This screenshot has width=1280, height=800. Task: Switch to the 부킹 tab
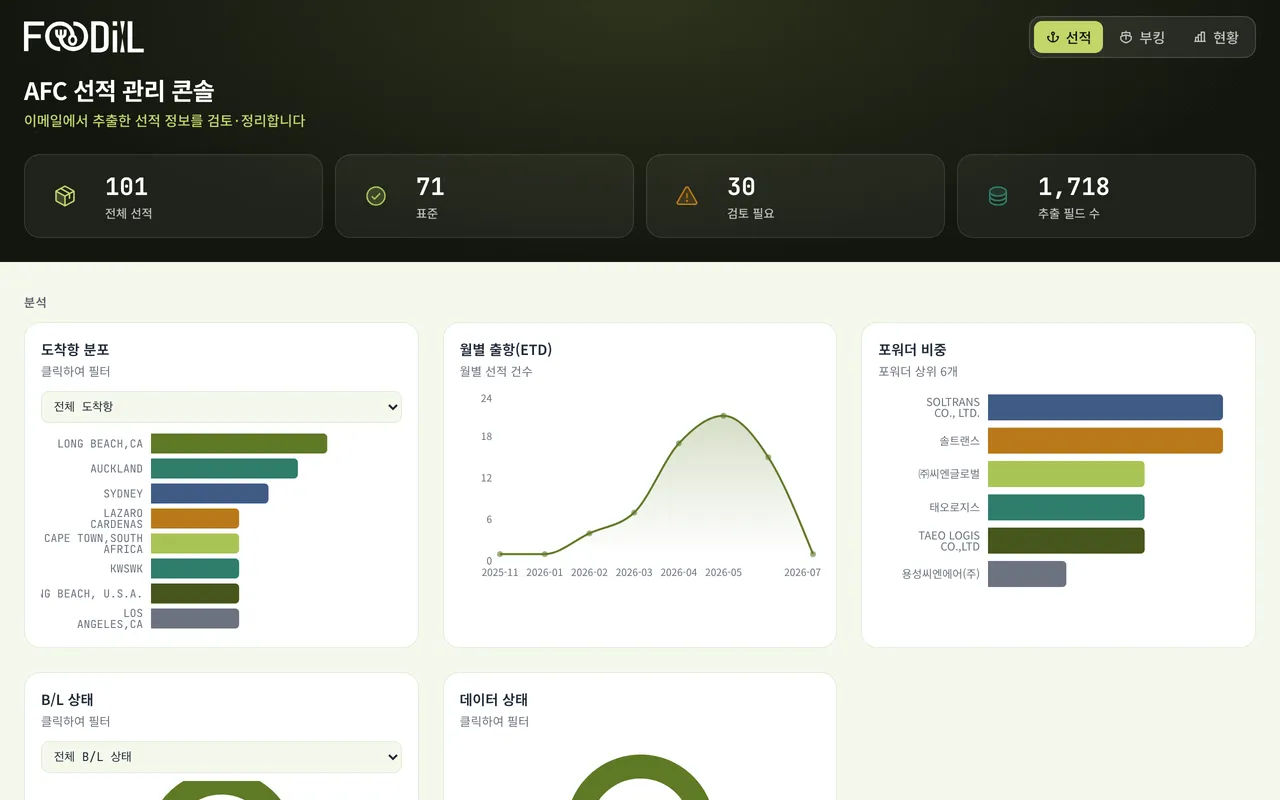[1142, 37]
